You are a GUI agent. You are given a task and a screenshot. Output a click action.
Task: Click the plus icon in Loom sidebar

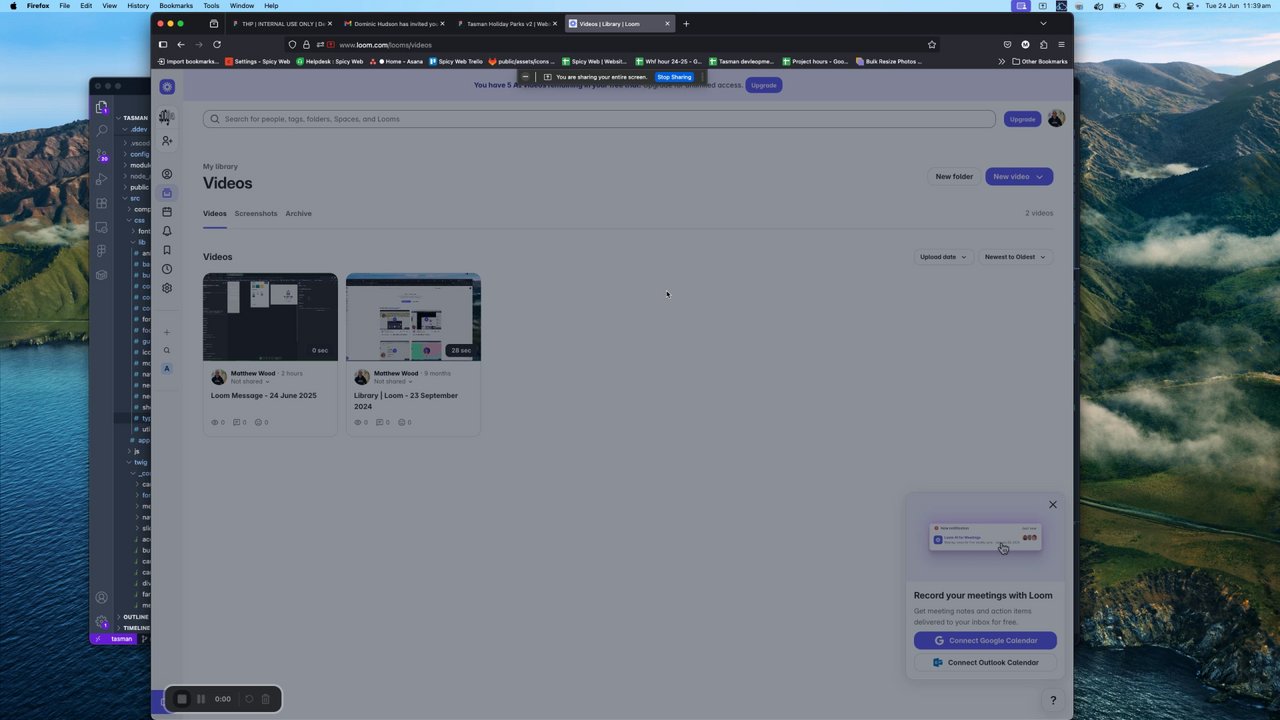(x=167, y=332)
